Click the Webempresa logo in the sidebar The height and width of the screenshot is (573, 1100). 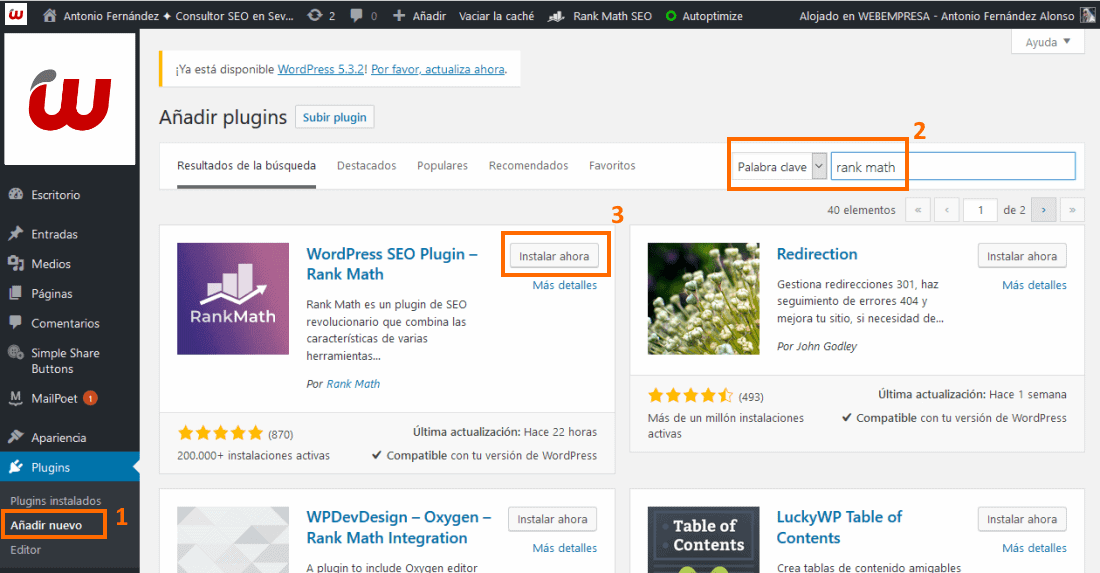click(x=69, y=99)
